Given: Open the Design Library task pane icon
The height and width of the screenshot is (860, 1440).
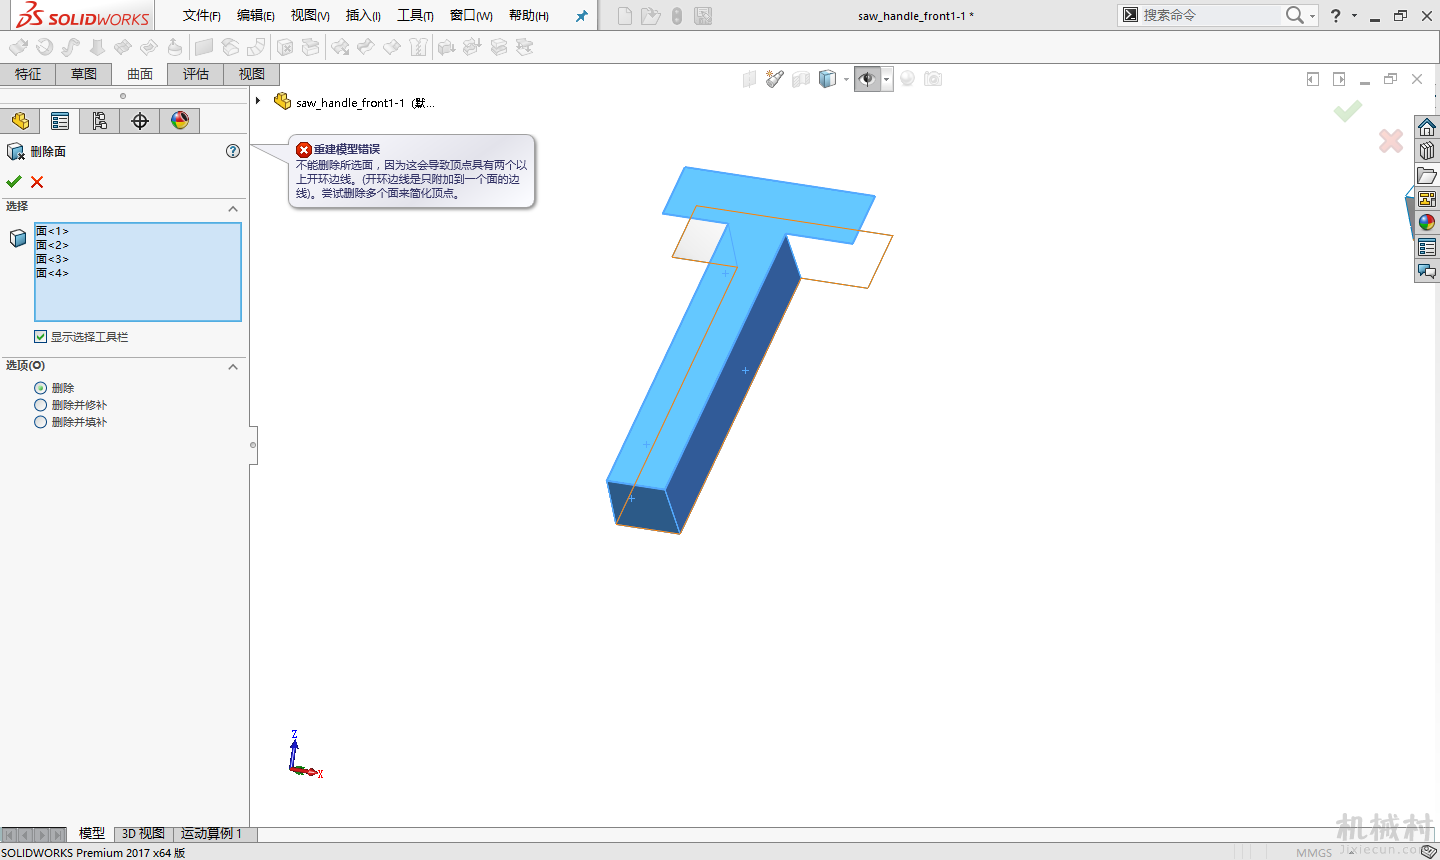Looking at the screenshot, I should (x=1427, y=151).
